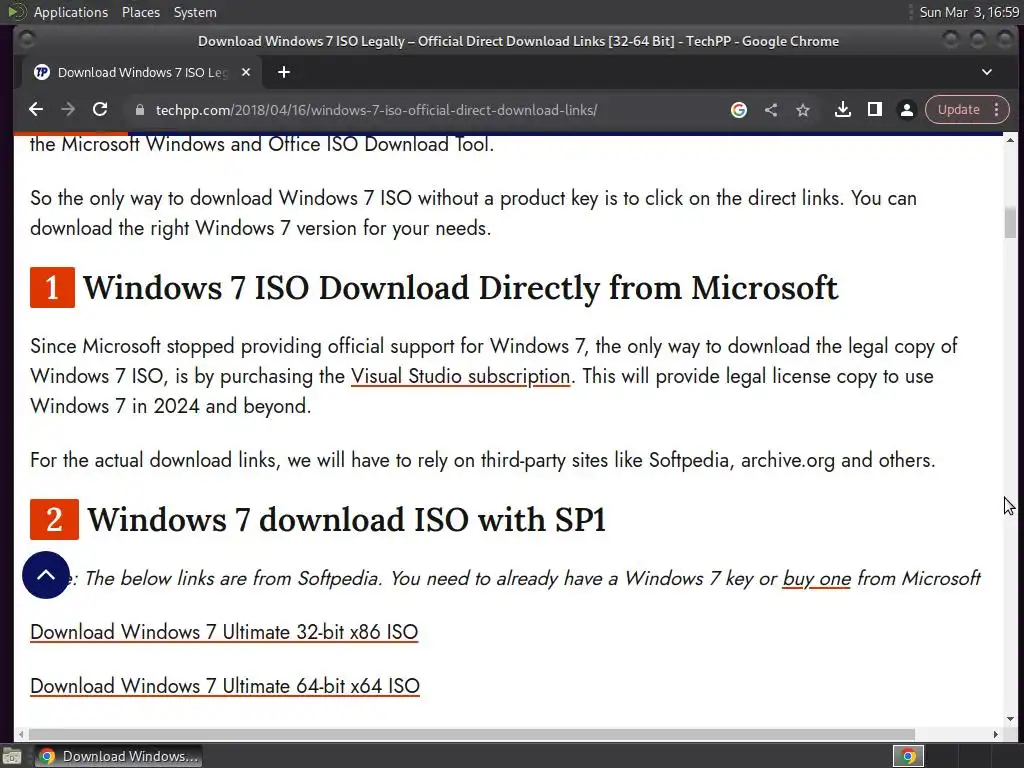The width and height of the screenshot is (1024, 768).
Task: Click heading 'Windows 7 ISO Download Directly from Microsoft'
Action: pos(460,288)
